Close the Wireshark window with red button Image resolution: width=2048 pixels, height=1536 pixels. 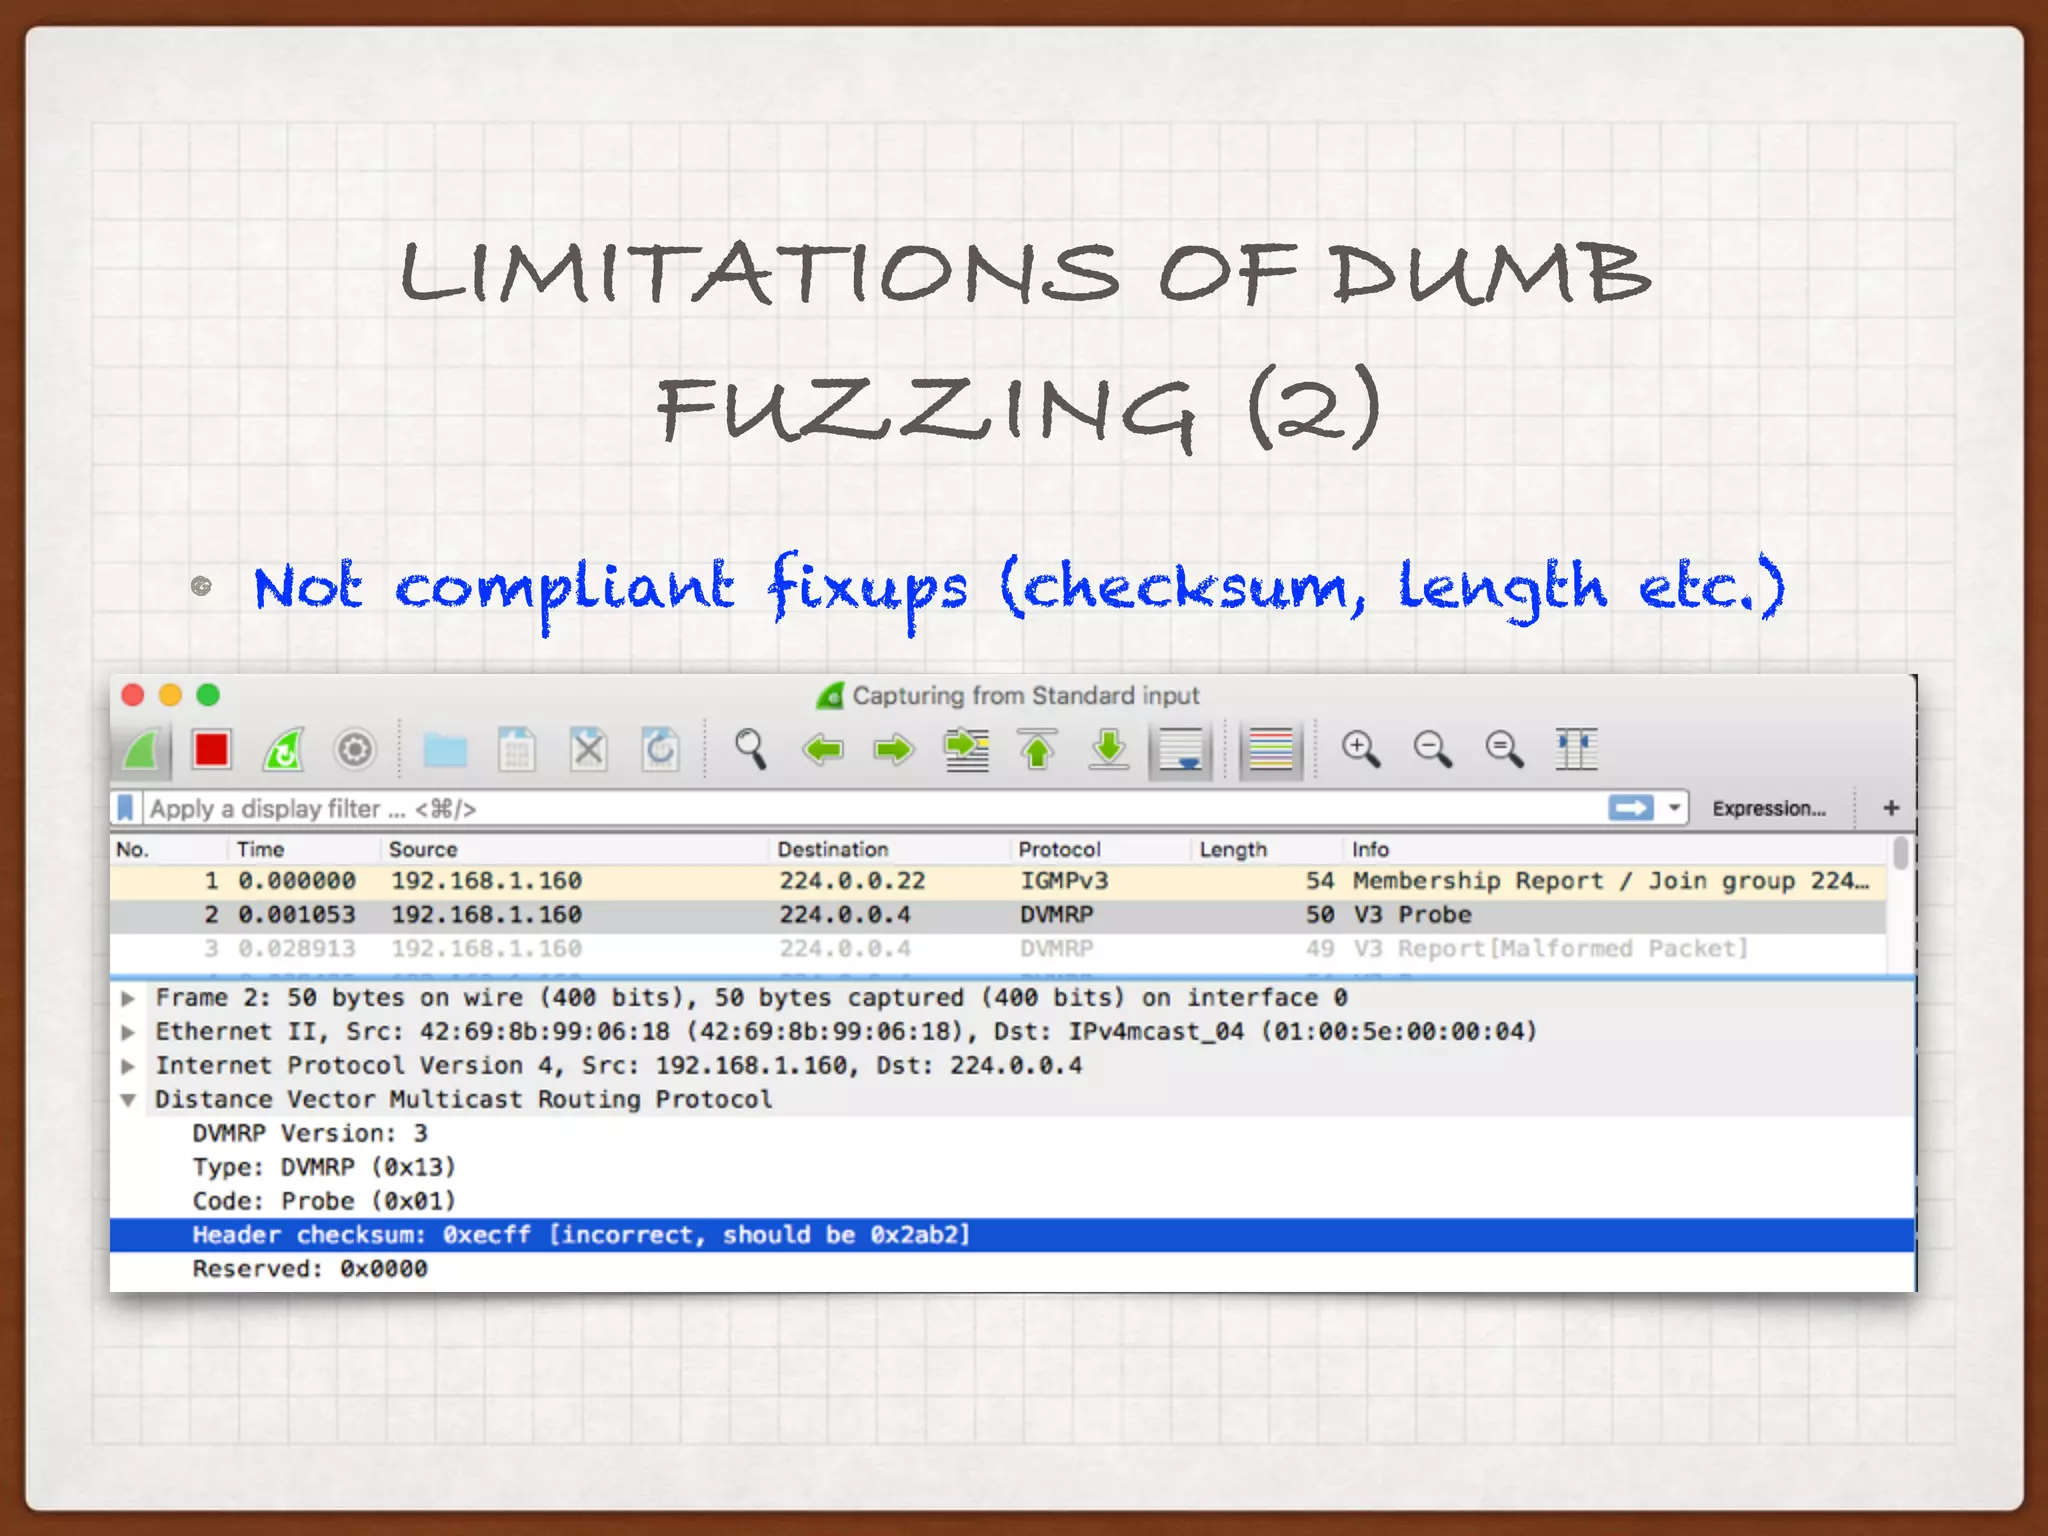(x=133, y=695)
